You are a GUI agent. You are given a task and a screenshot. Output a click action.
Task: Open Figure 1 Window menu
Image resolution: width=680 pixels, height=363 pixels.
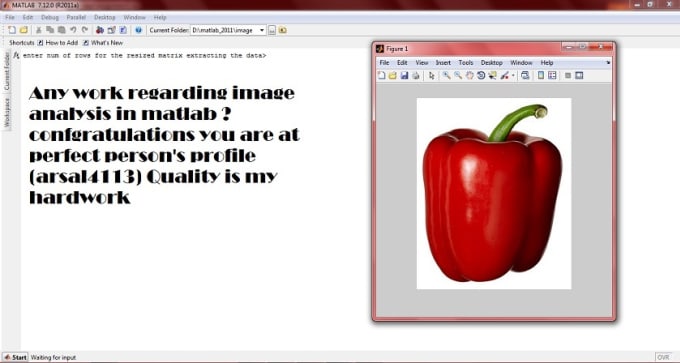(521, 63)
